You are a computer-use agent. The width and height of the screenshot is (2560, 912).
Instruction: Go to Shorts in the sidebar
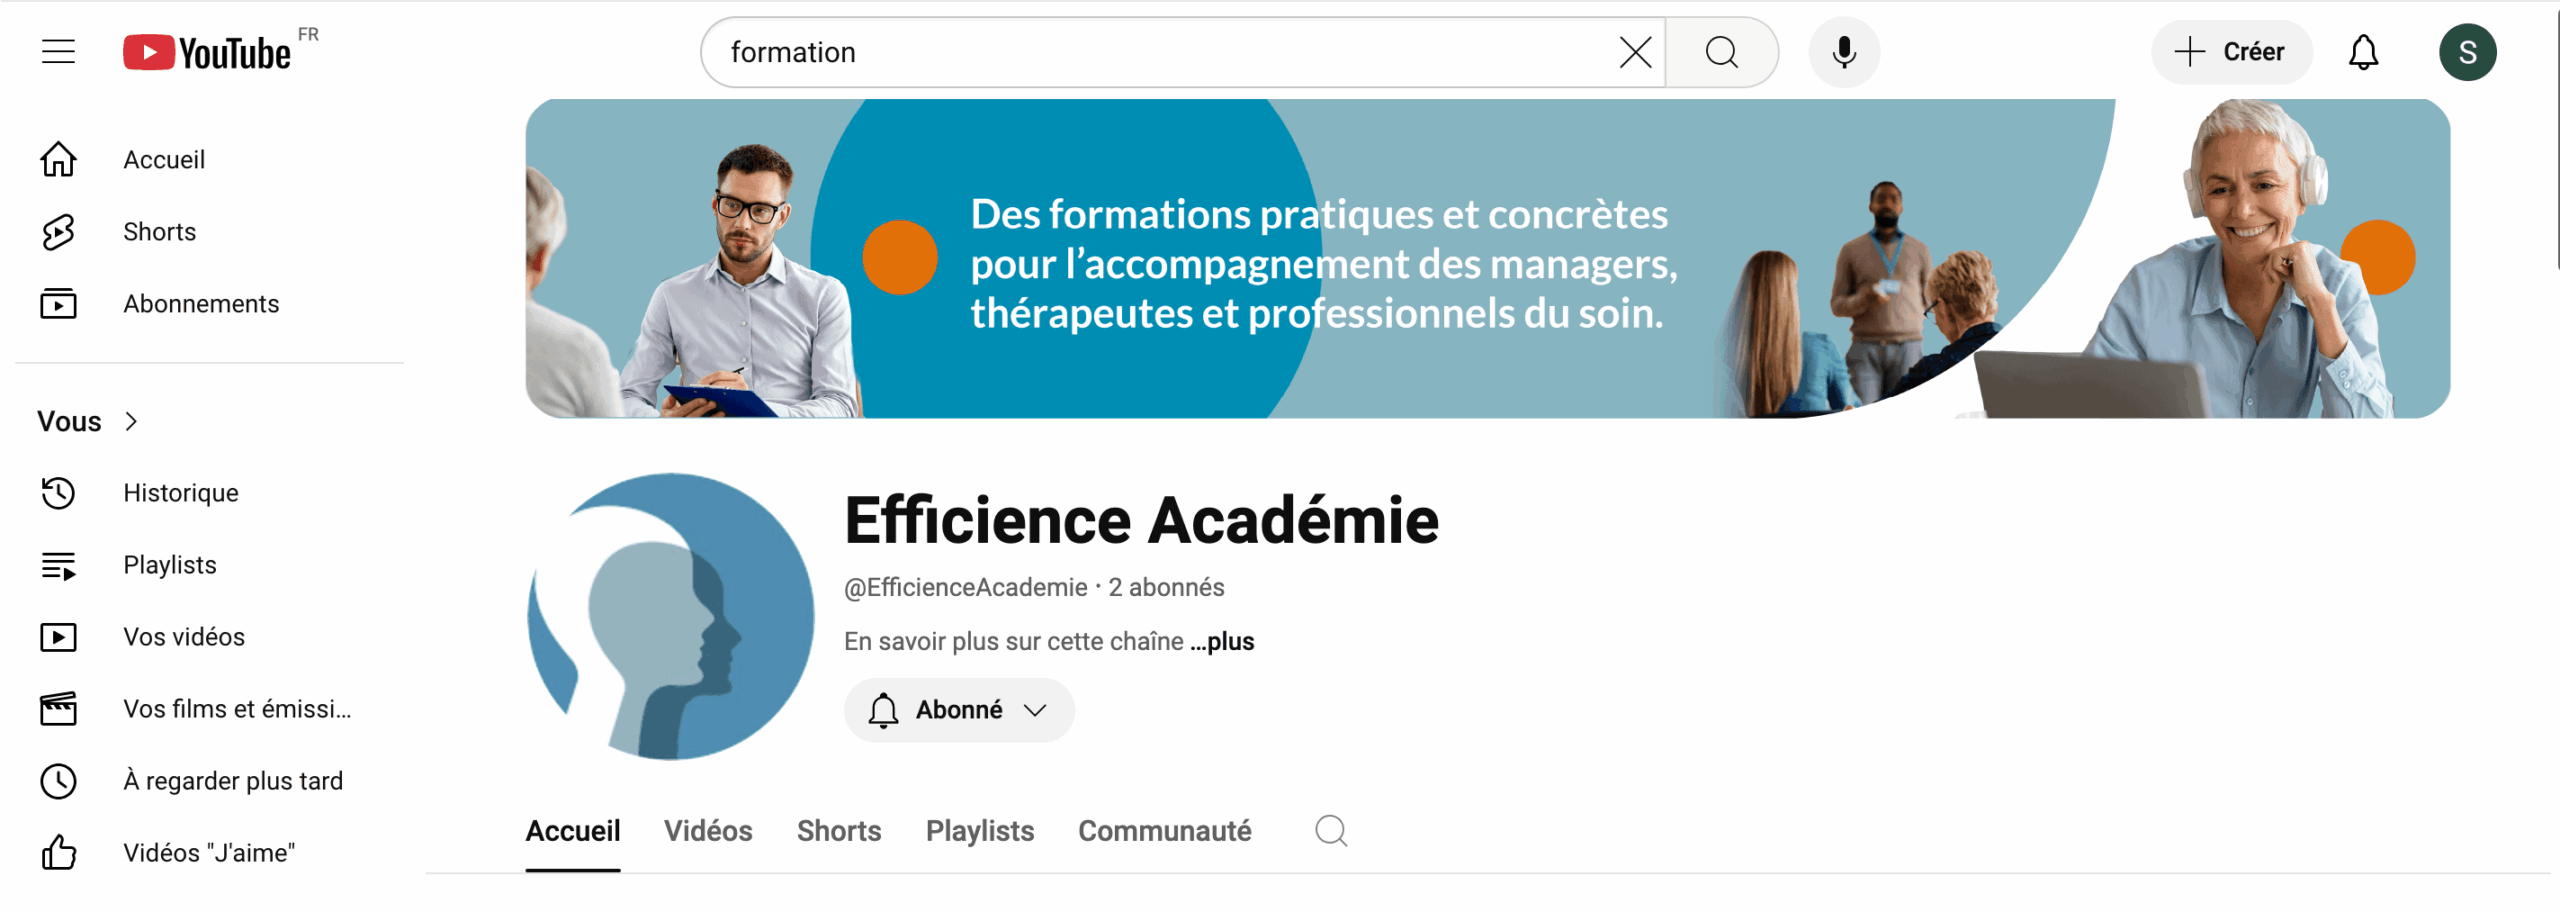coord(159,232)
